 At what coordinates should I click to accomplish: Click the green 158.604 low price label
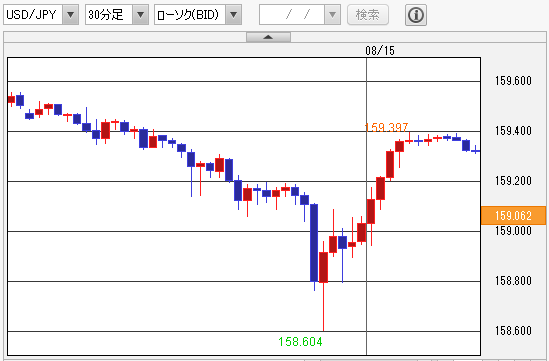pyautogui.click(x=300, y=341)
